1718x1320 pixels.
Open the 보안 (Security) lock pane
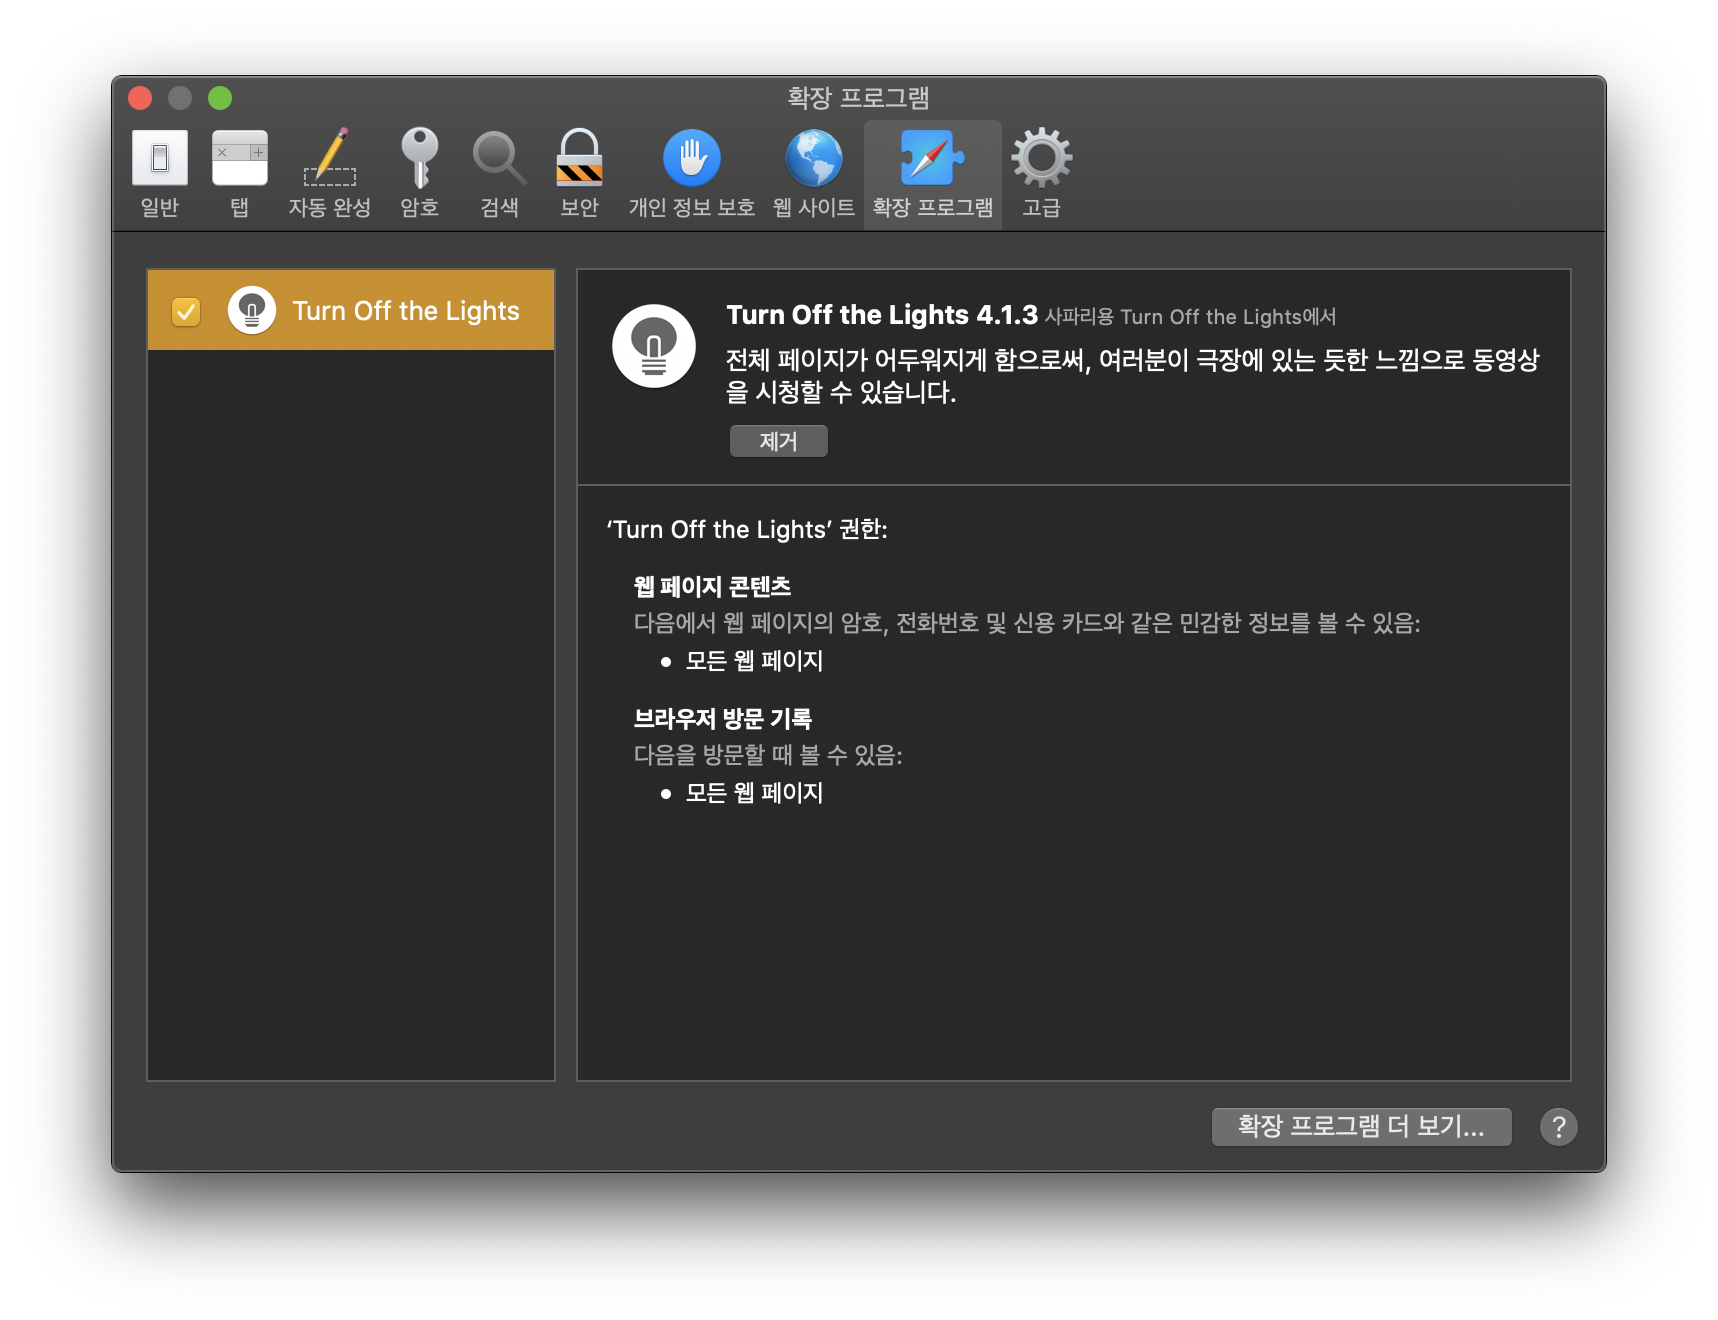tap(580, 174)
